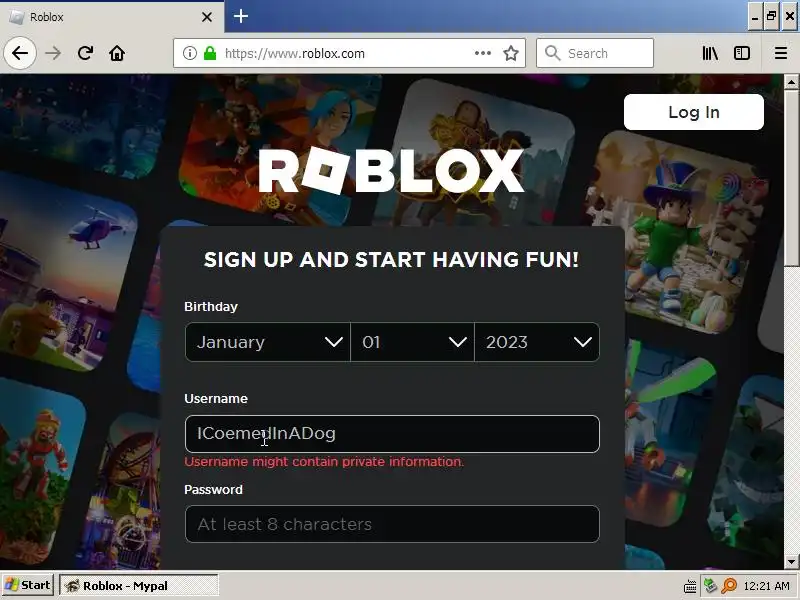The width and height of the screenshot is (800, 600).
Task: Minimize the browser window
Action: [755, 16]
